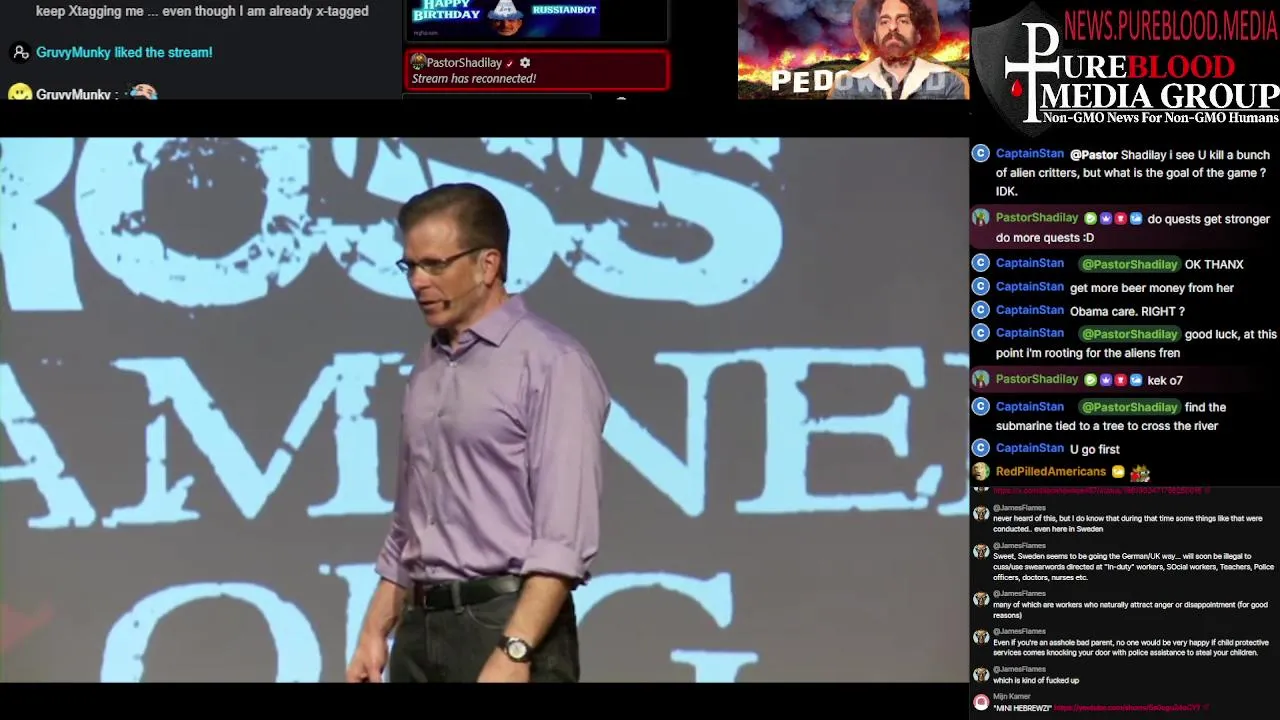1280x720 pixels.
Task: Click the RedPilledAmericans avatar
Action: 980,472
